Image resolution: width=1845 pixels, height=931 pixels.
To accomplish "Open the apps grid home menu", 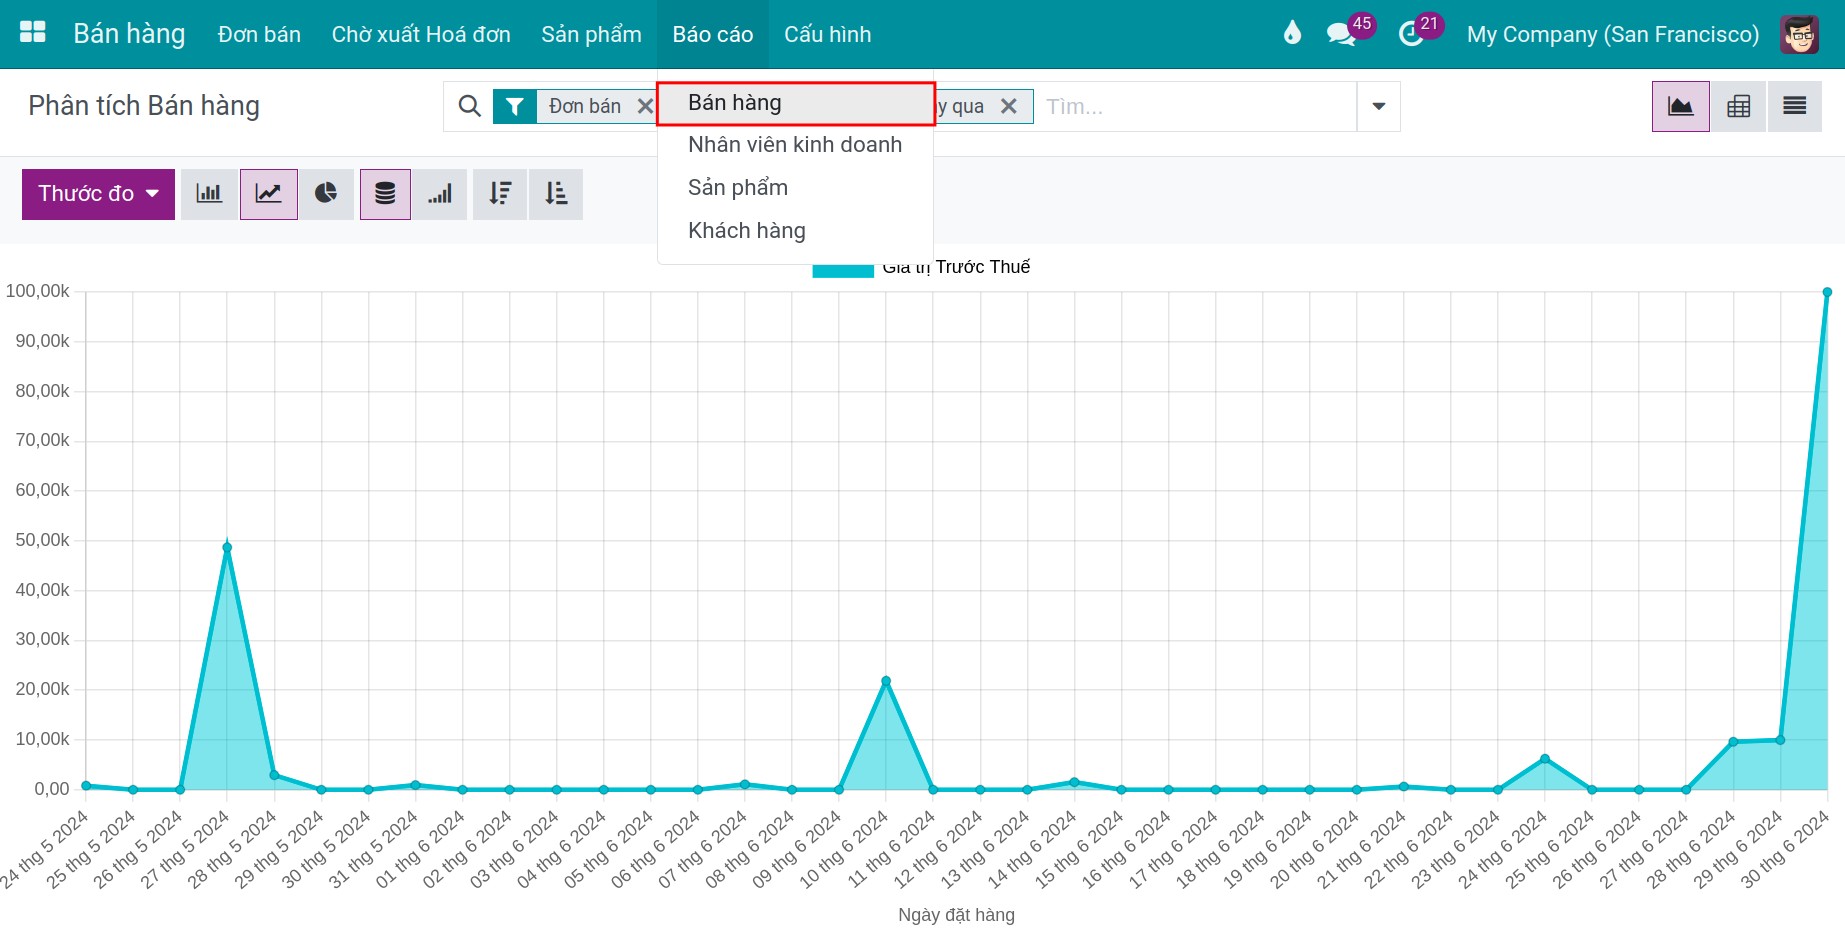I will point(33,33).
